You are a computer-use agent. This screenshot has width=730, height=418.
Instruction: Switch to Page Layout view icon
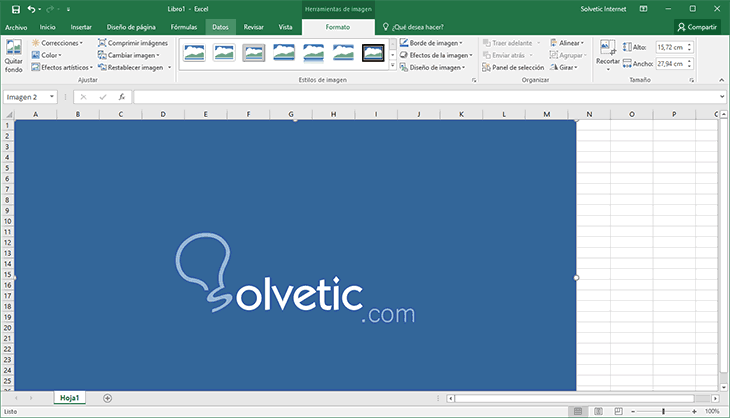599,411
